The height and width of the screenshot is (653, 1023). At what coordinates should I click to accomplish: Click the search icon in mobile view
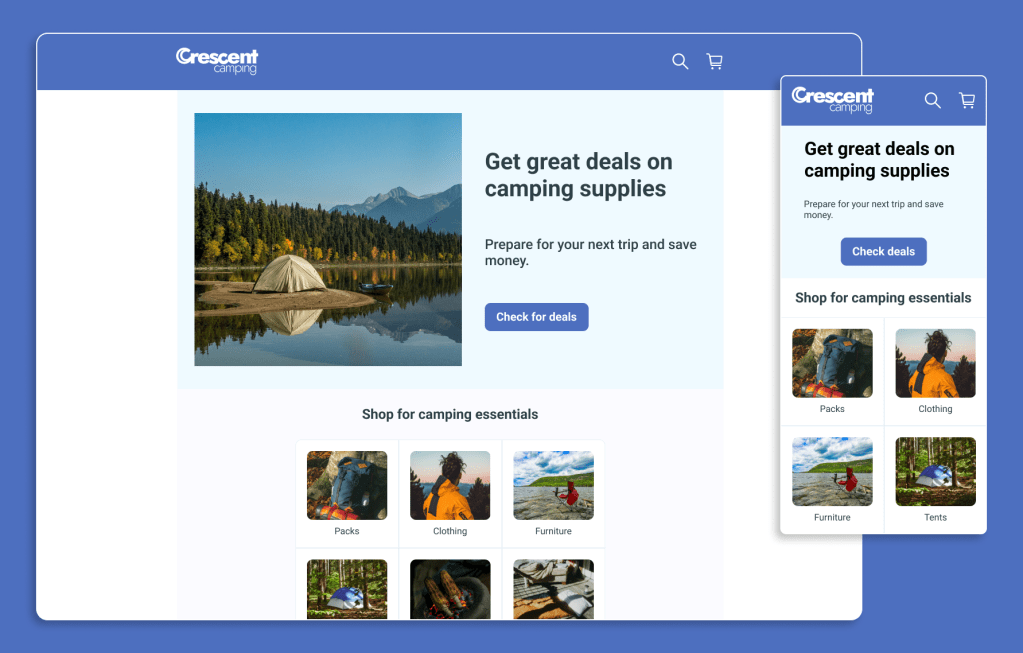click(932, 100)
